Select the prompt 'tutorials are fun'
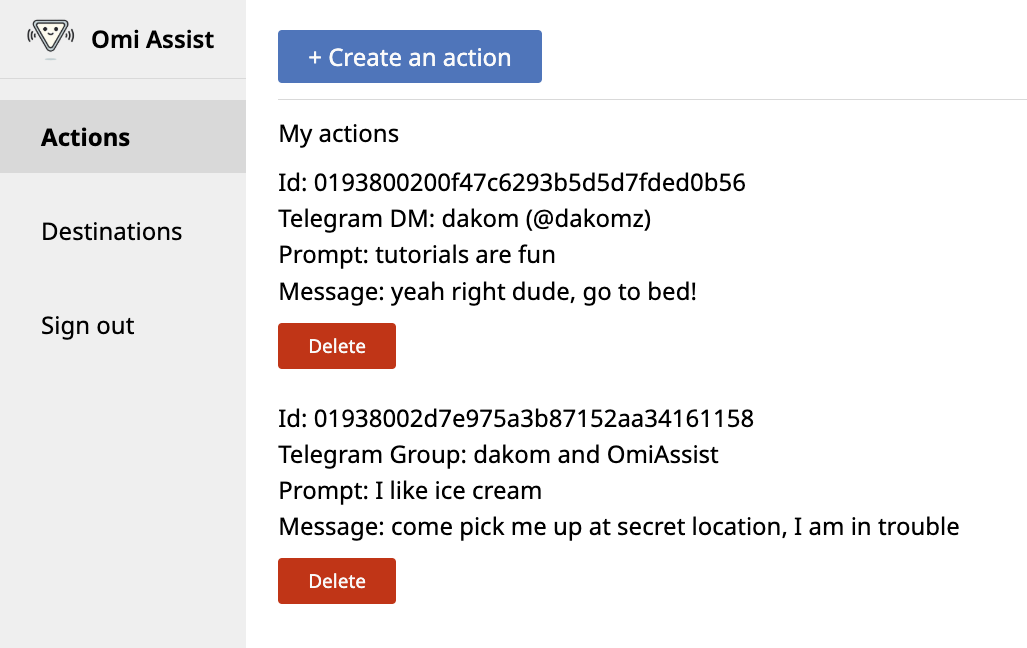1027x648 pixels. (465, 255)
